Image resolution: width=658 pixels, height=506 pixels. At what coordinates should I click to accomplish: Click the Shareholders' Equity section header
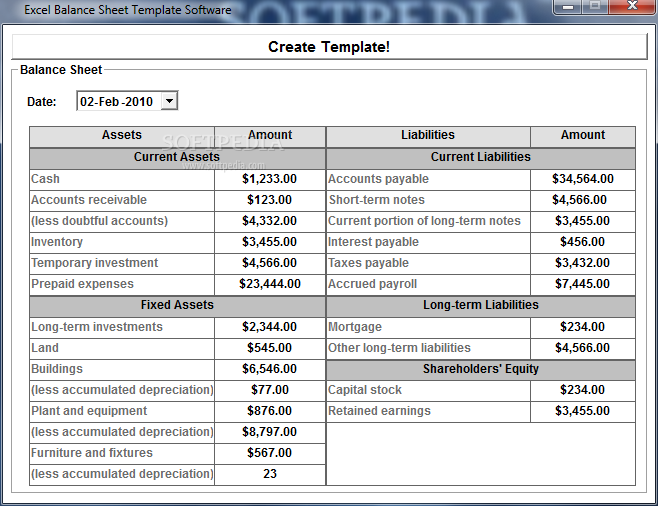pos(481,370)
